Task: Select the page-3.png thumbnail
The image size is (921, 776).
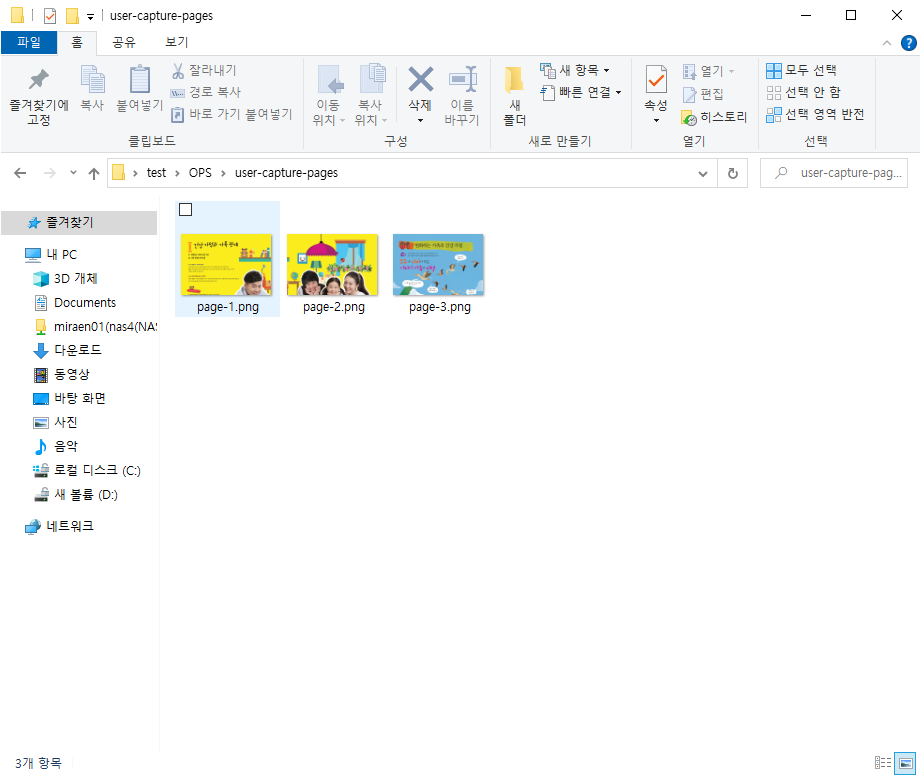Action: tap(438, 264)
